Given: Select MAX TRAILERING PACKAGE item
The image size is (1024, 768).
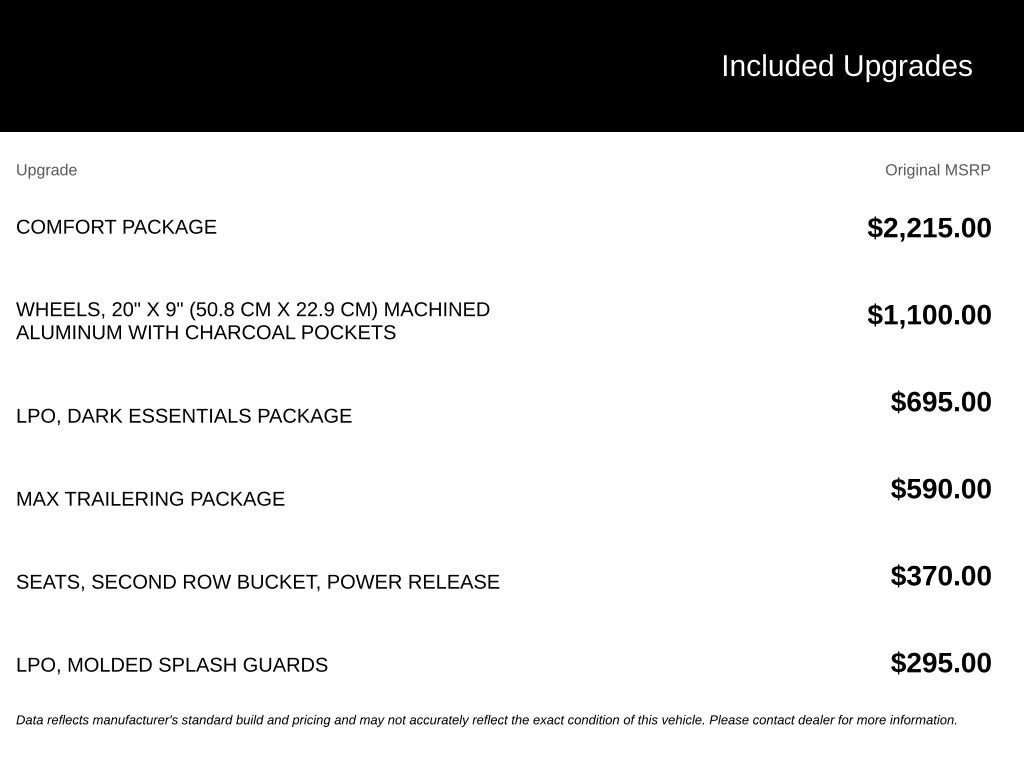Looking at the screenshot, I should pyautogui.click(x=150, y=499).
